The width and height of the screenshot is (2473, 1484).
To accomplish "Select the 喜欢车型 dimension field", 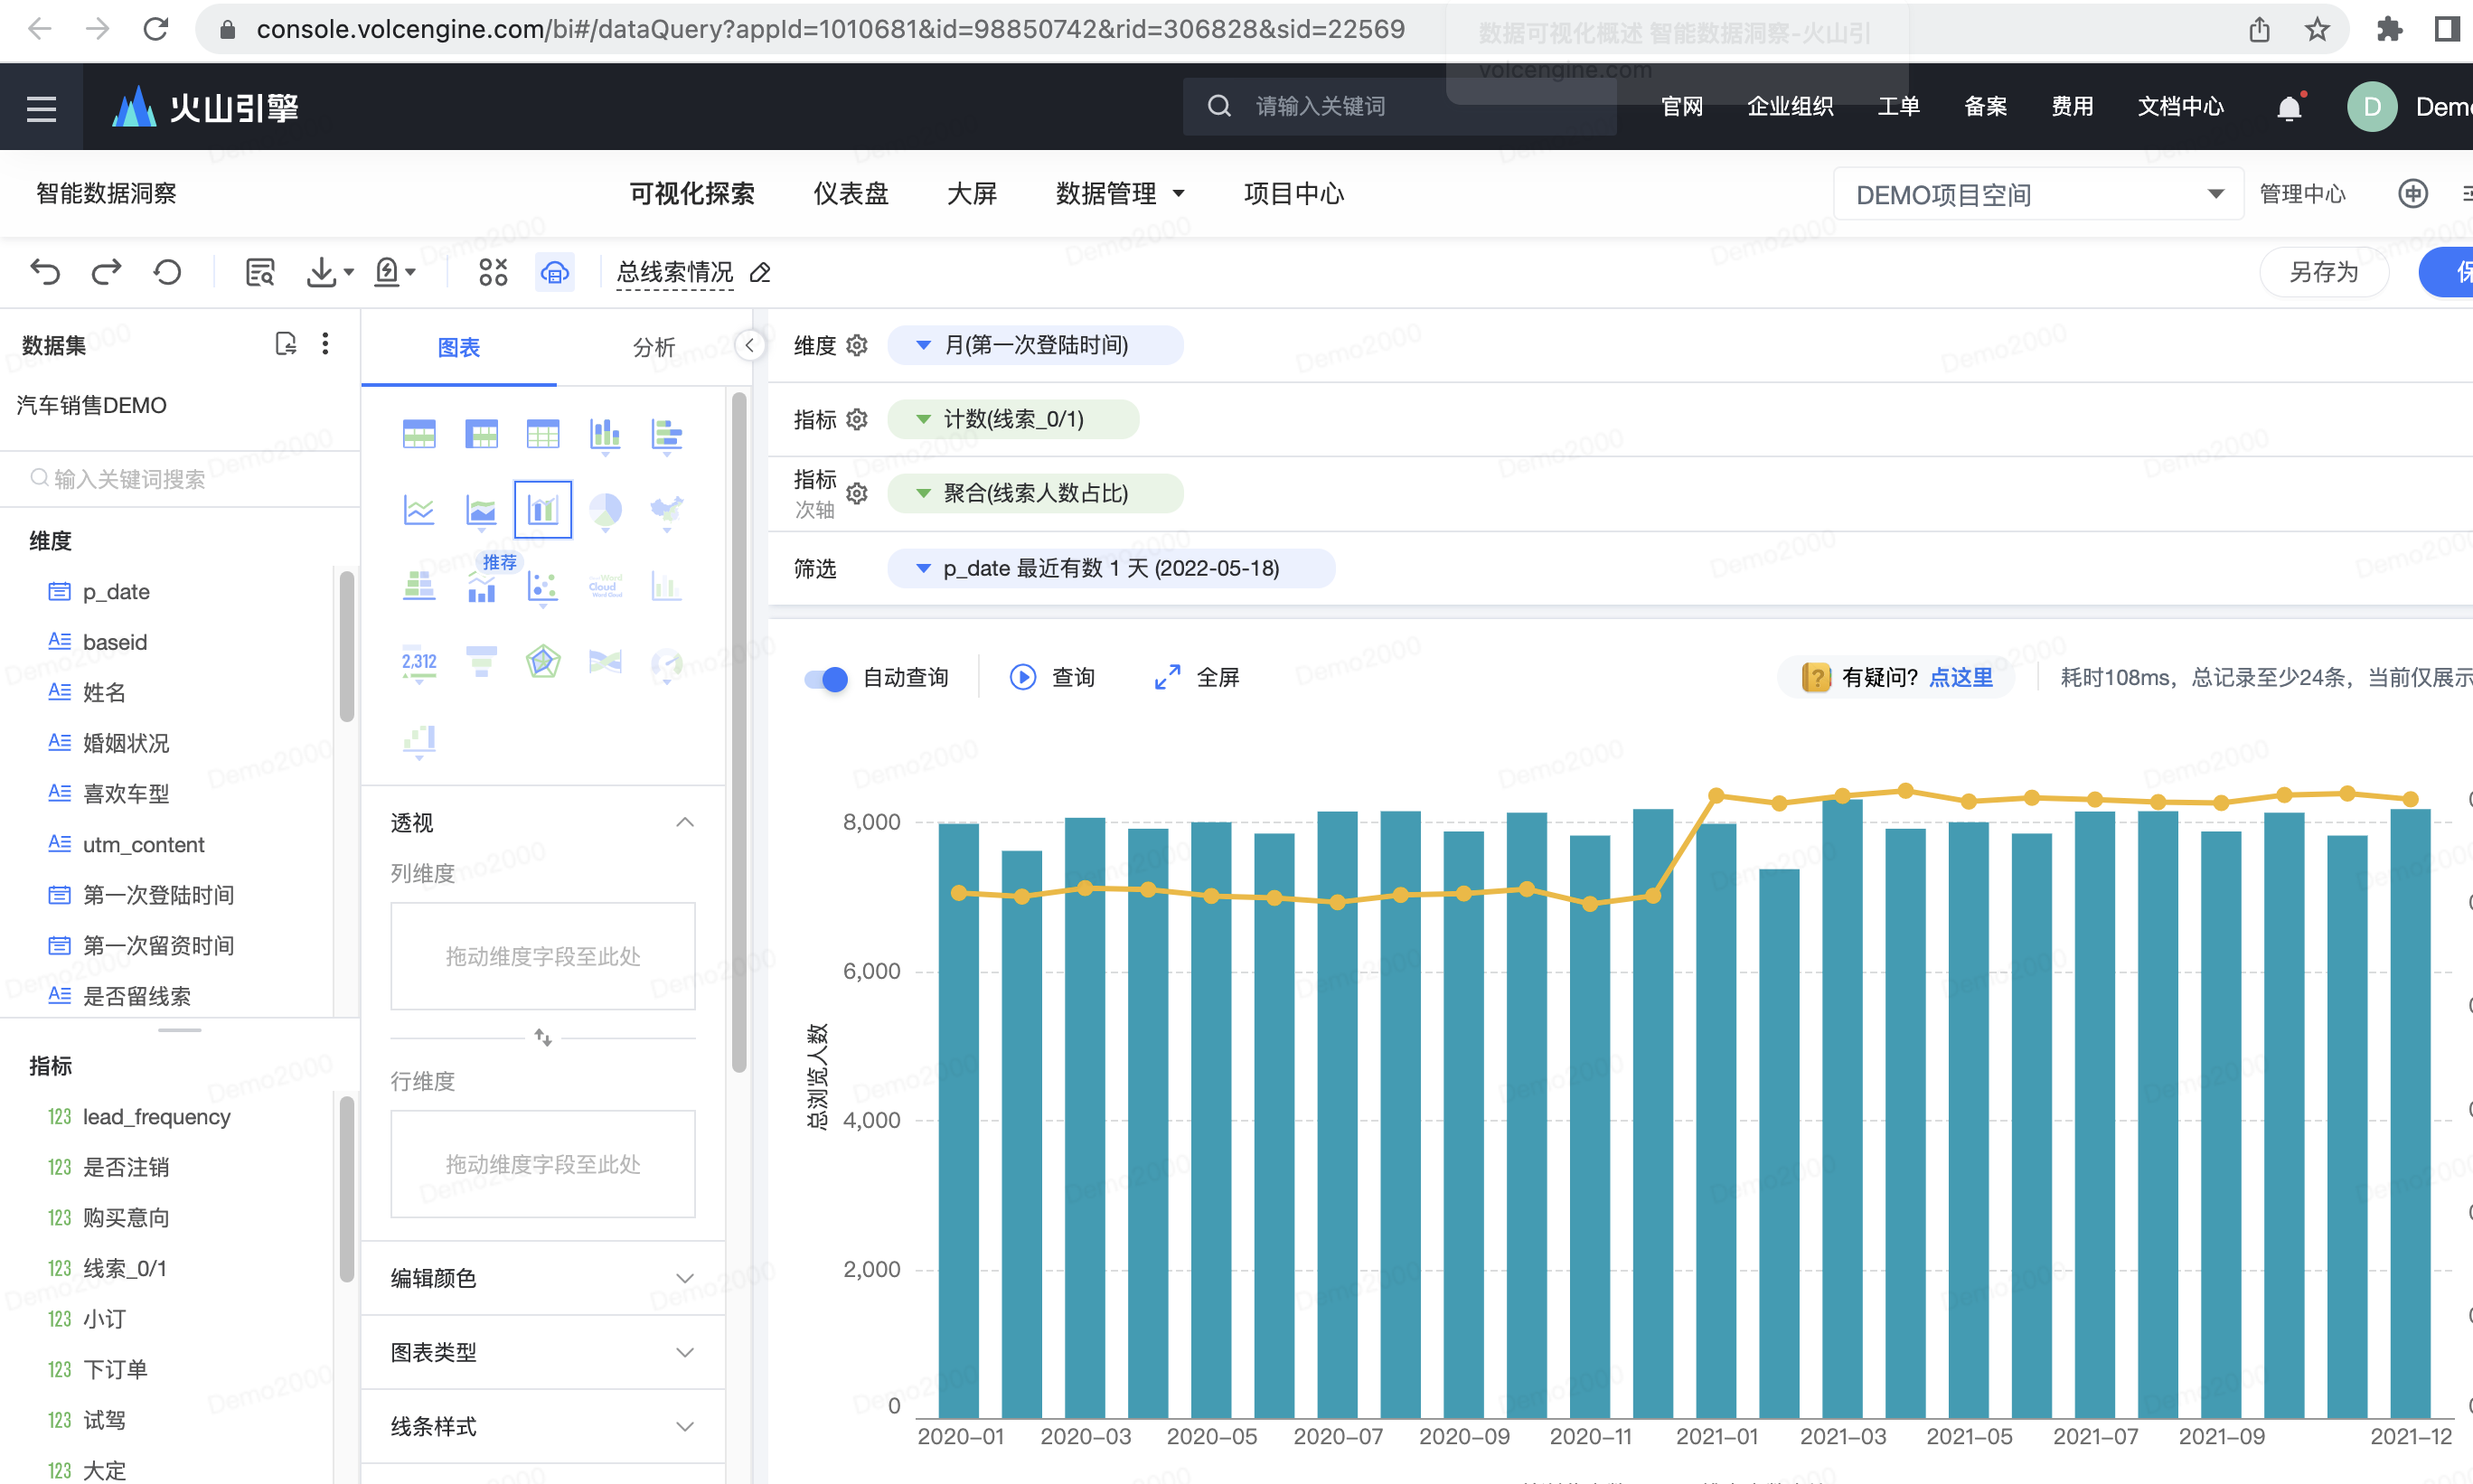I will coord(126,794).
